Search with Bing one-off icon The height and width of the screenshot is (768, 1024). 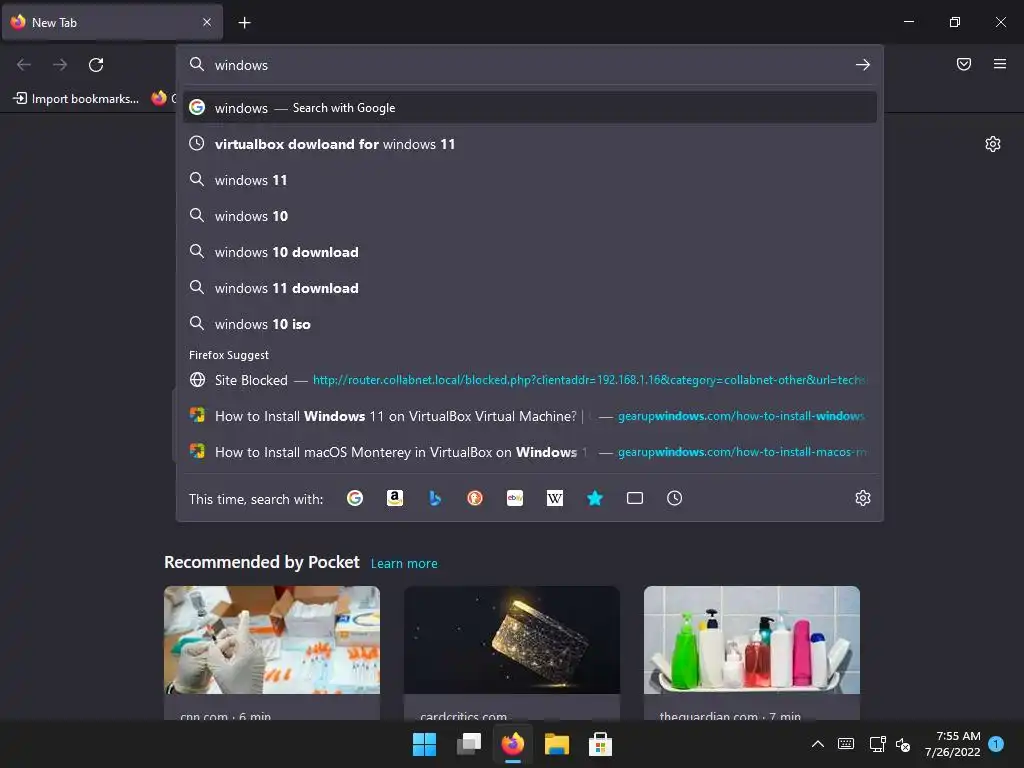point(435,498)
